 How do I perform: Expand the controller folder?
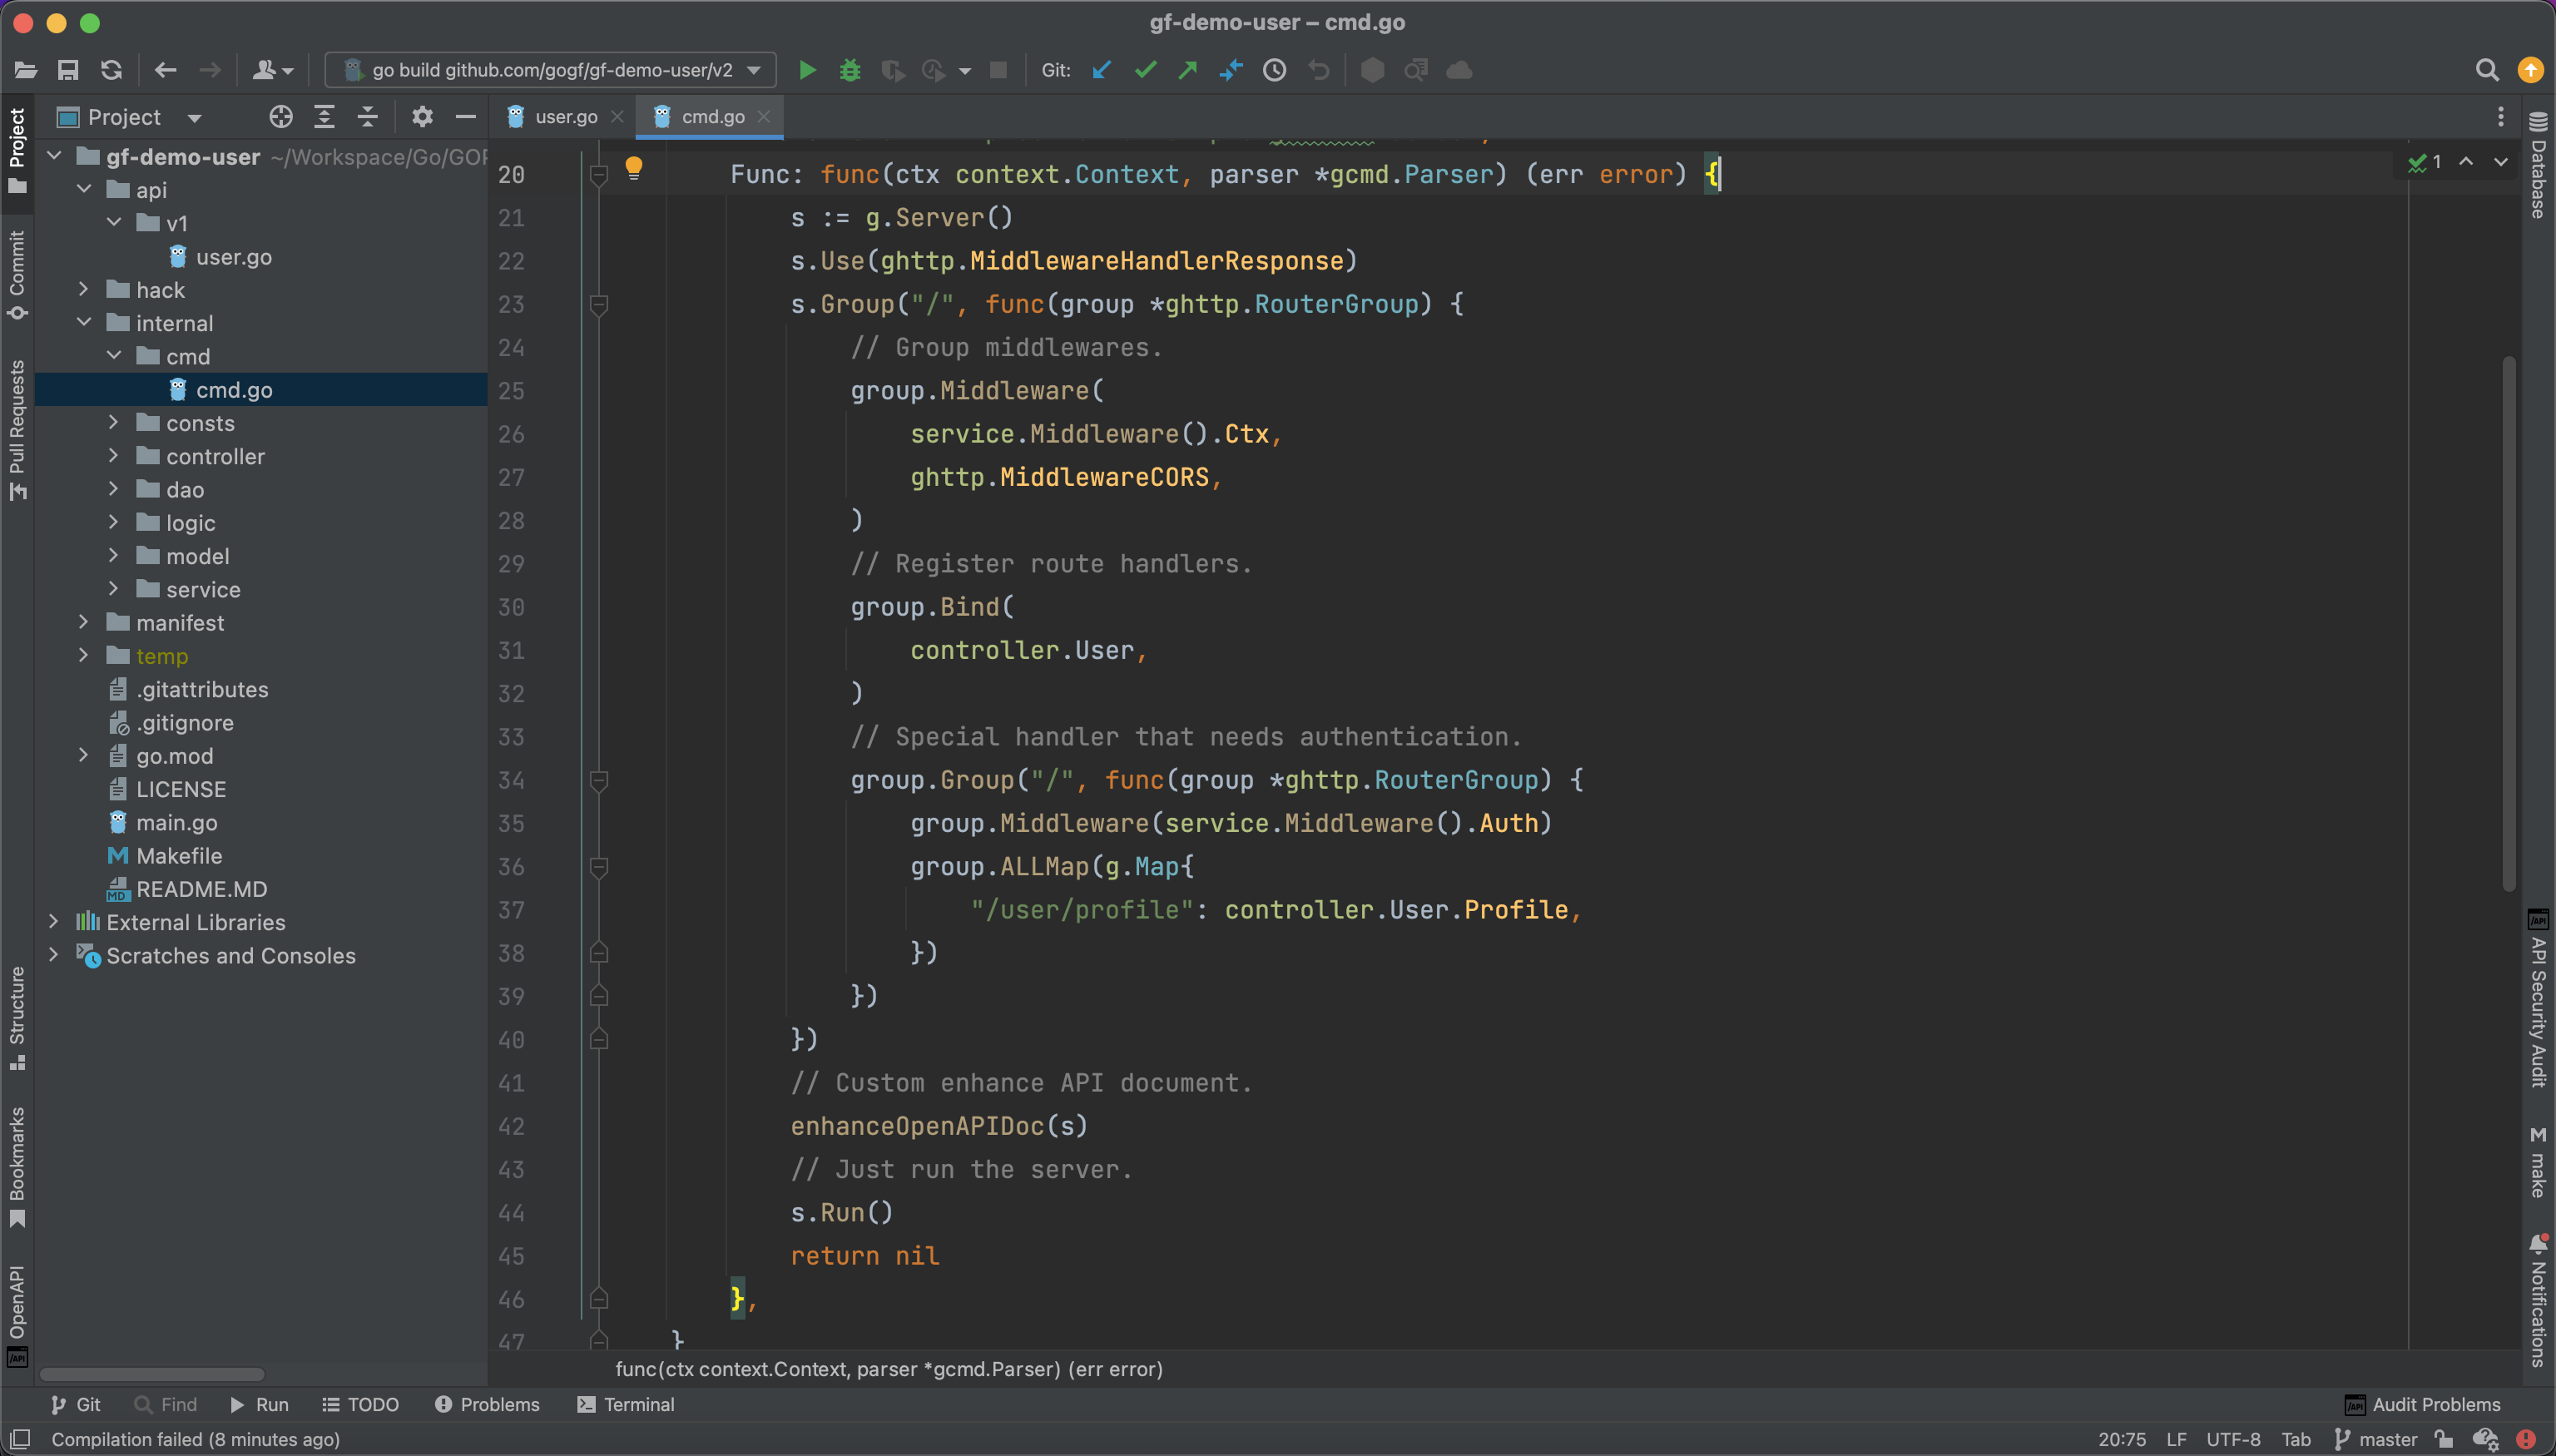click(x=113, y=456)
